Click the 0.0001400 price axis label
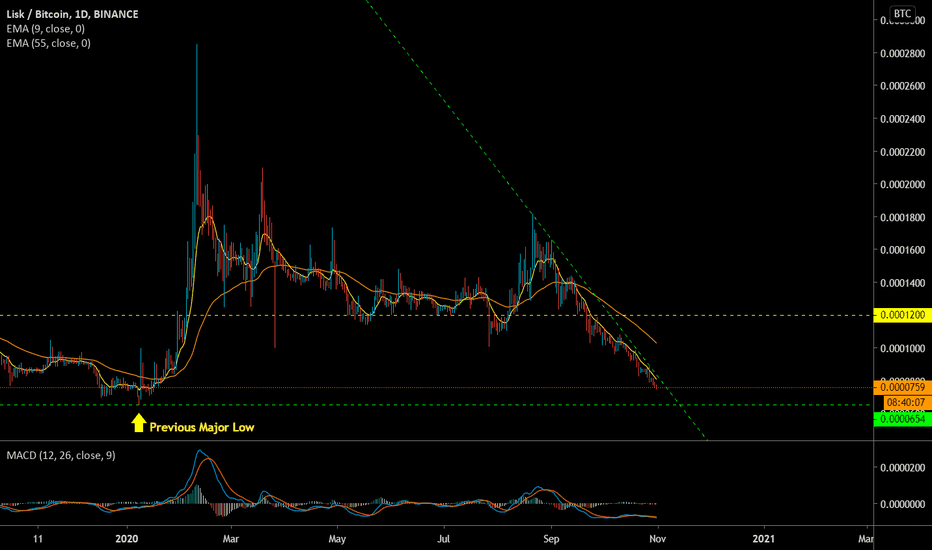 (902, 283)
